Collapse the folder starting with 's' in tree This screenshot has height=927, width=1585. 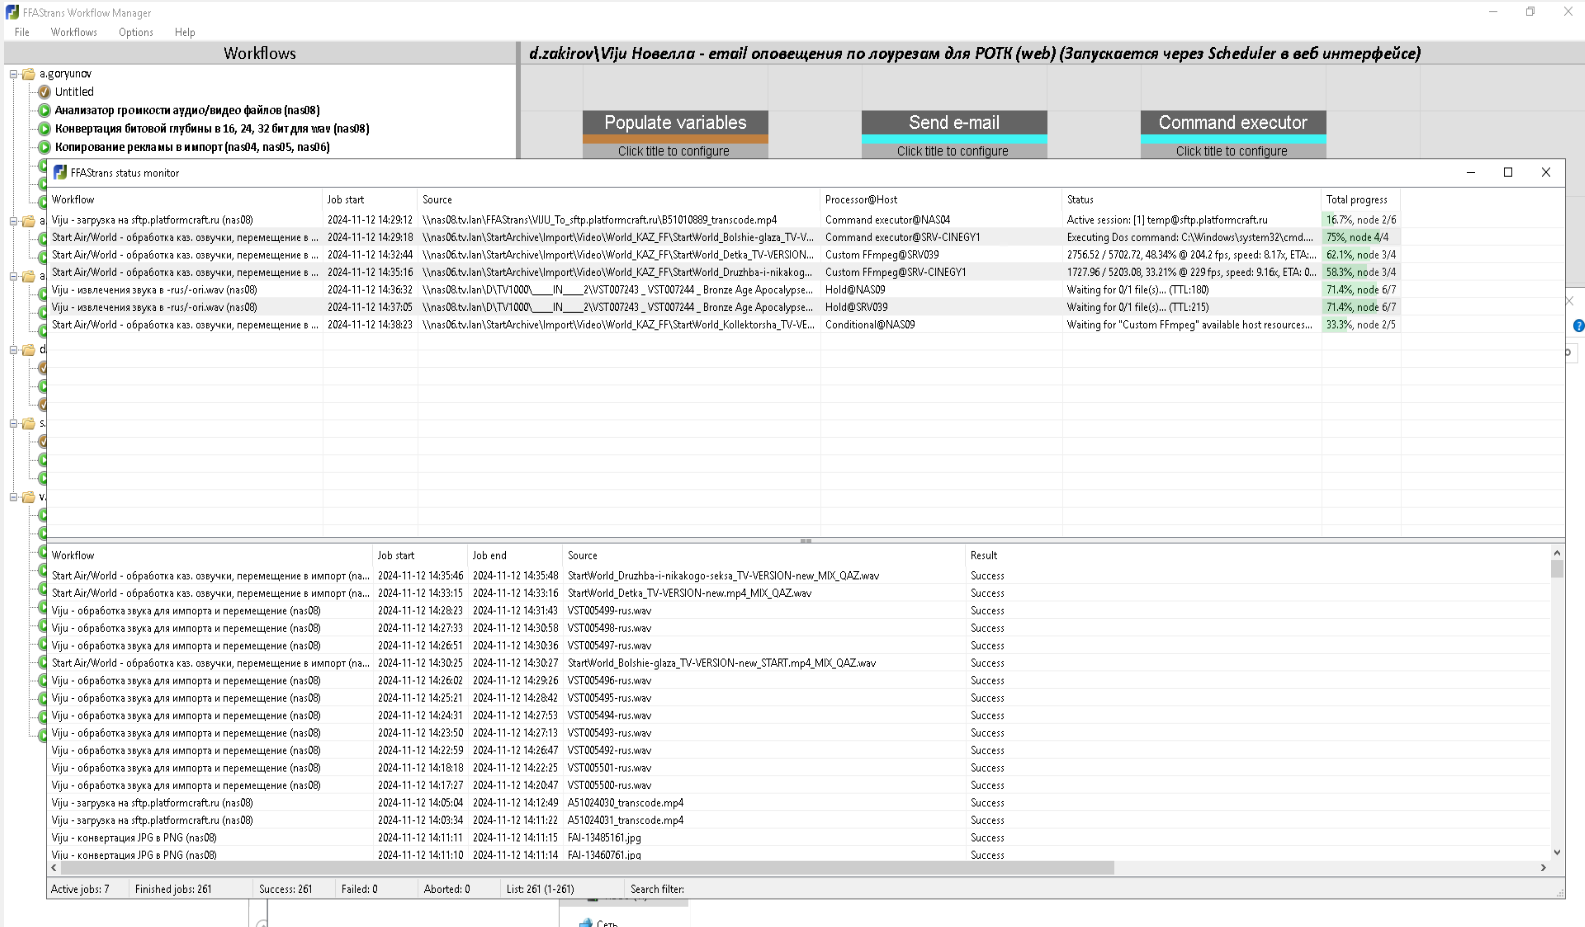[x=14, y=424]
